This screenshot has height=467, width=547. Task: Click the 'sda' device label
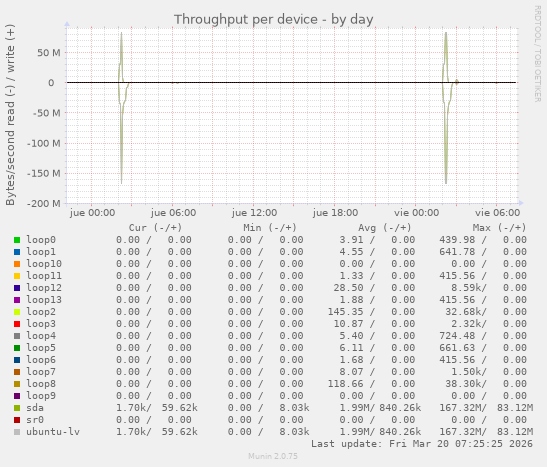pos(35,408)
